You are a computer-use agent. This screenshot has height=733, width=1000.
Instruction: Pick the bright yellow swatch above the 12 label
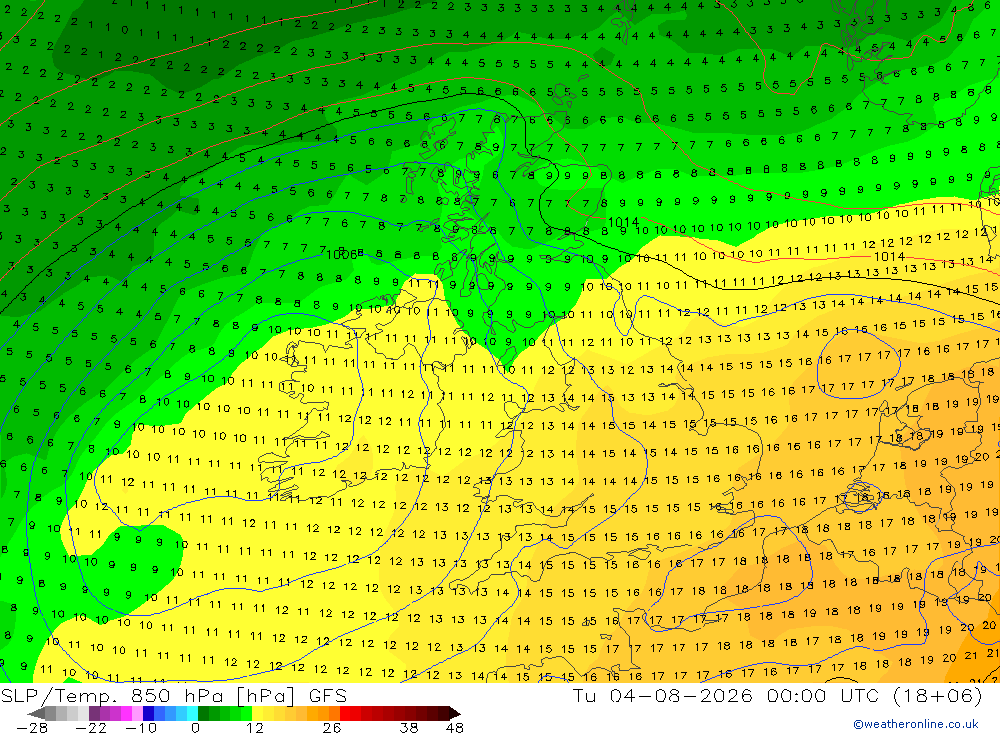coord(258,713)
